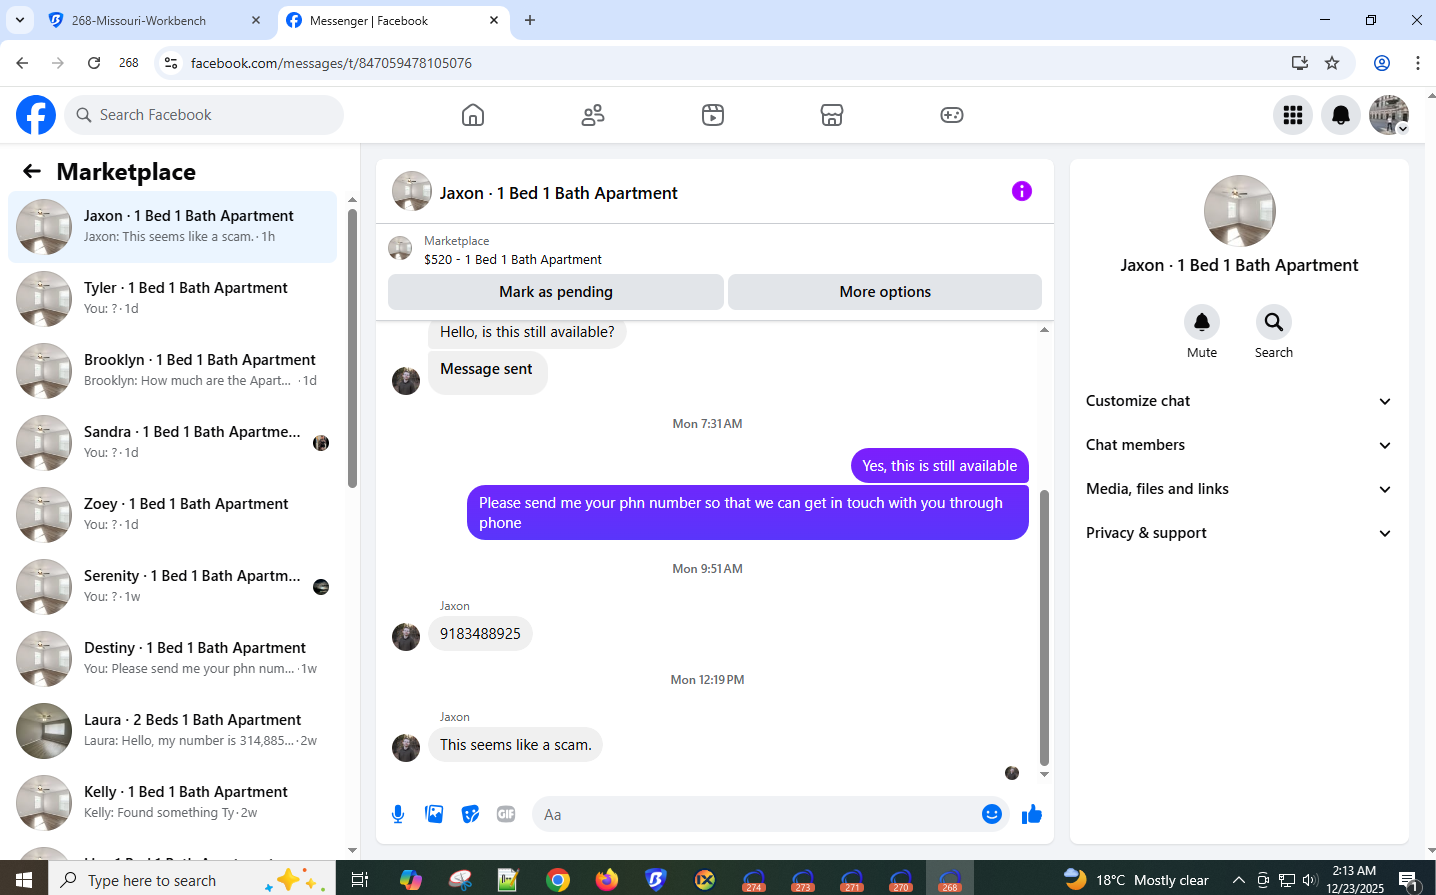Click the voice clip microphone icon
Screen dimensions: 1436x895
(398, 814)
